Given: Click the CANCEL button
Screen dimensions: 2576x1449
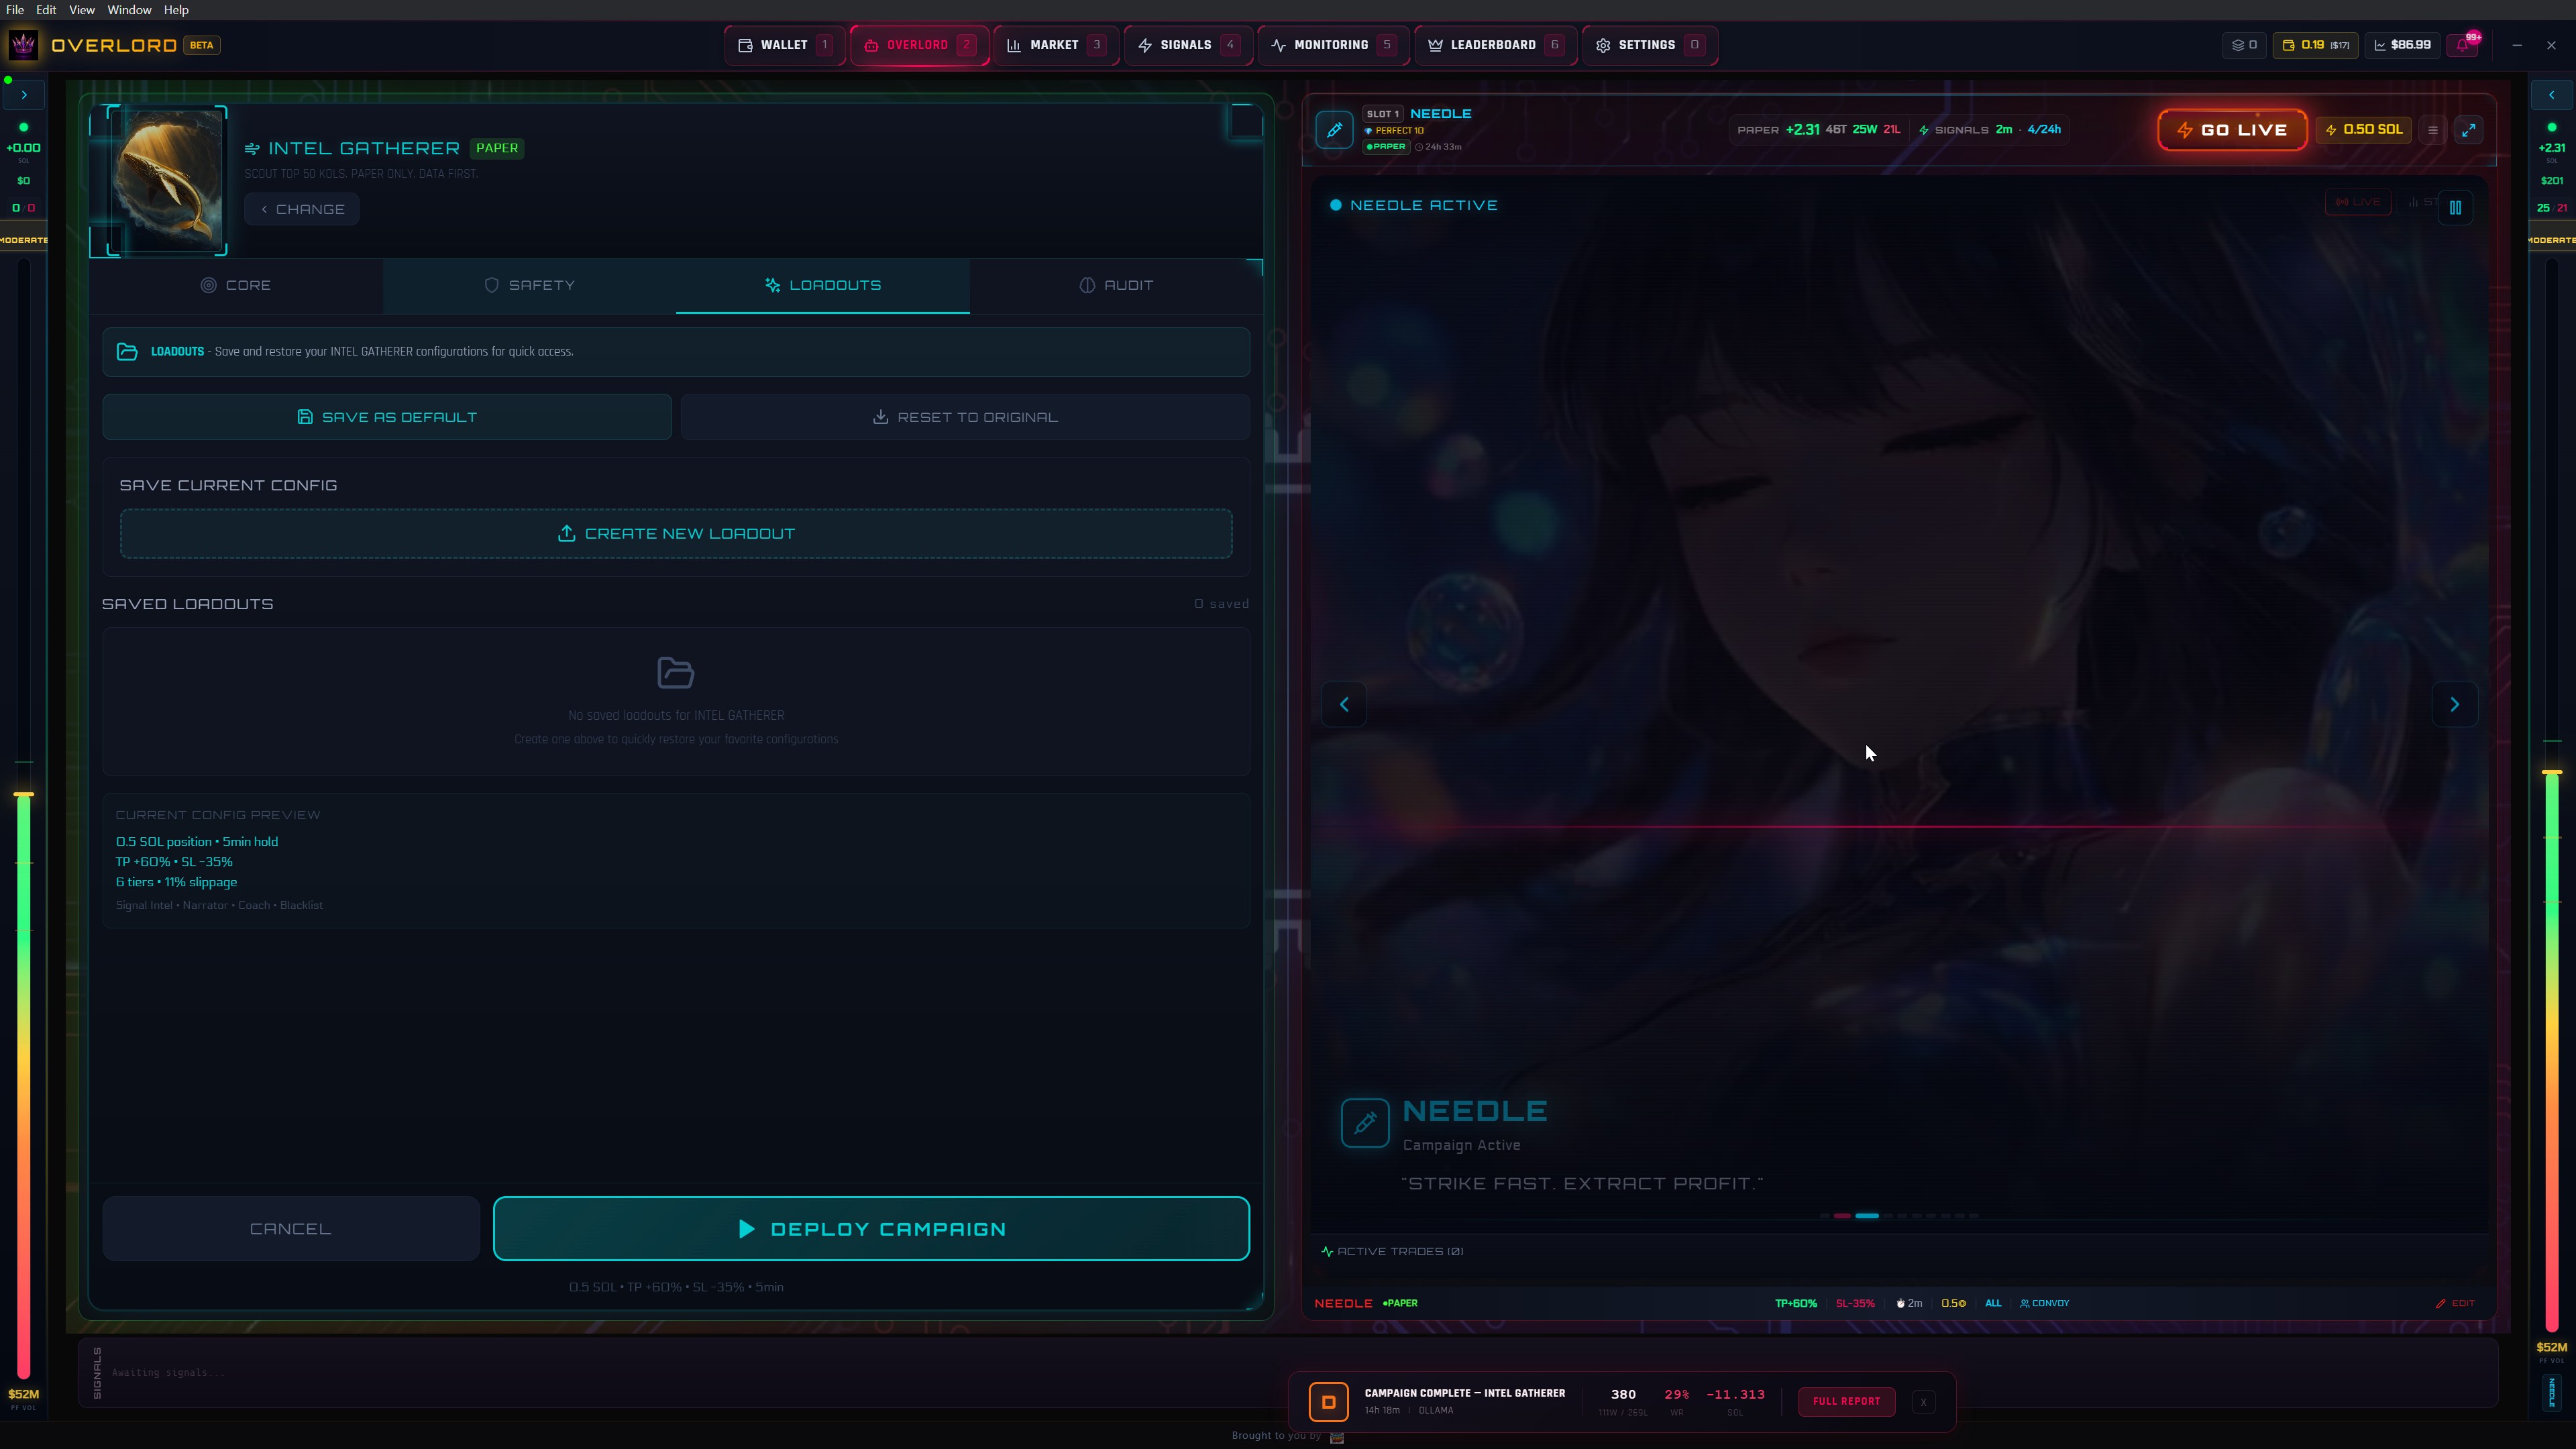Looking at the screenshot, I should [291, 1229].
